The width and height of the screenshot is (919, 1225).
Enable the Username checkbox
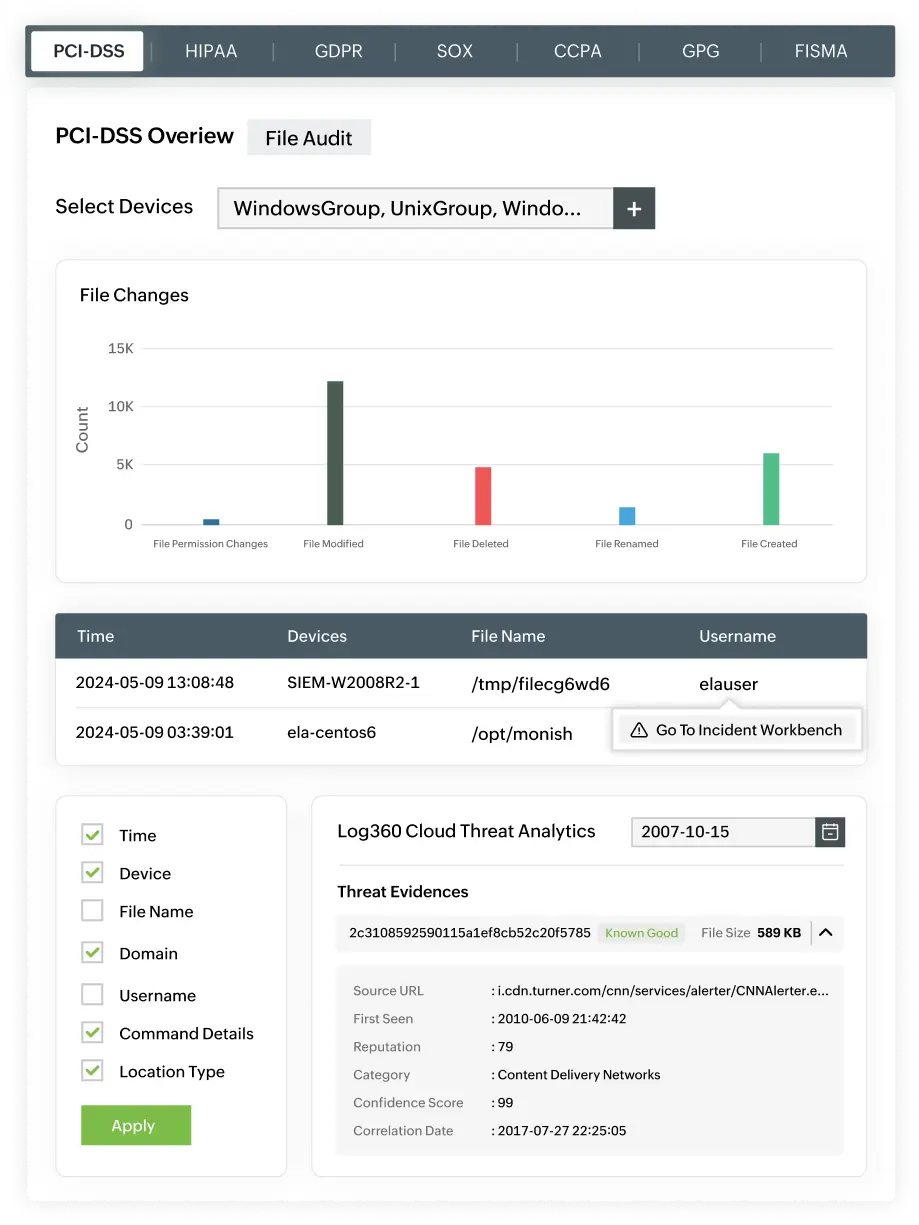(x=91, y=994)
